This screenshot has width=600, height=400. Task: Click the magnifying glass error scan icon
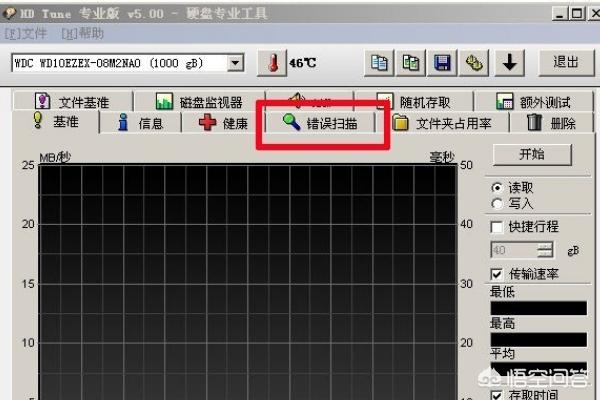[291, 122]
